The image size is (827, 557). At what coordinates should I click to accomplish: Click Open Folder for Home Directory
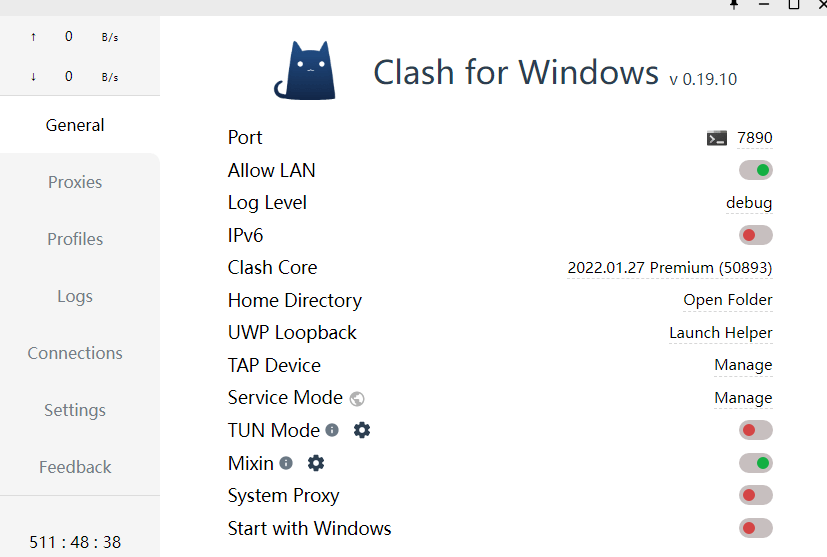pyautogui.click(x=728, y=300)
